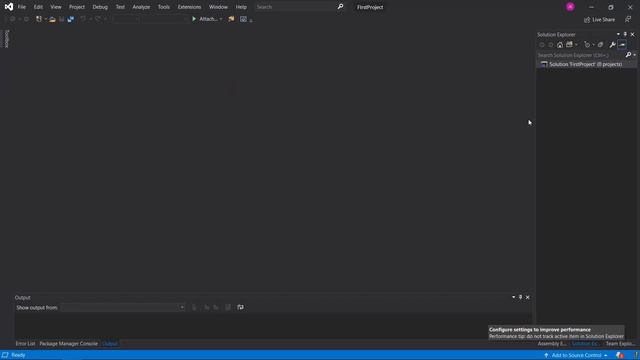Toggle auto-hide pin on Output panel
Screen dimensions: 640x360
coord(520,297)
